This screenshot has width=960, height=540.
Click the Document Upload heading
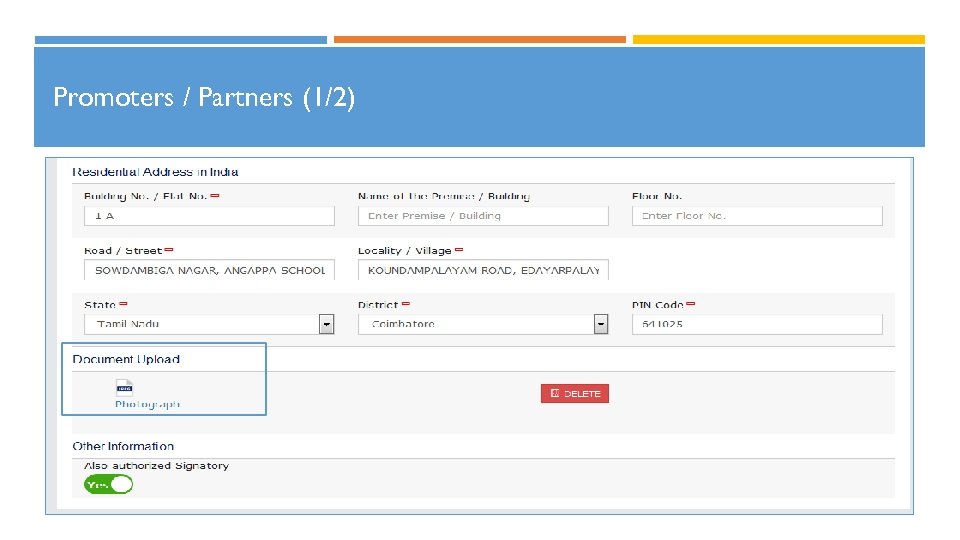126,359
